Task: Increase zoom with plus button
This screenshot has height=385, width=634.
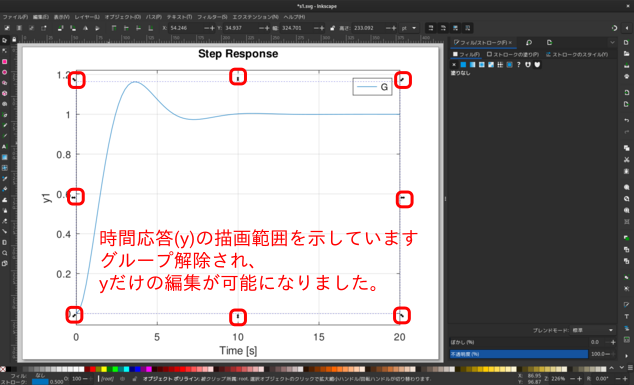Action: coord(579,379)
